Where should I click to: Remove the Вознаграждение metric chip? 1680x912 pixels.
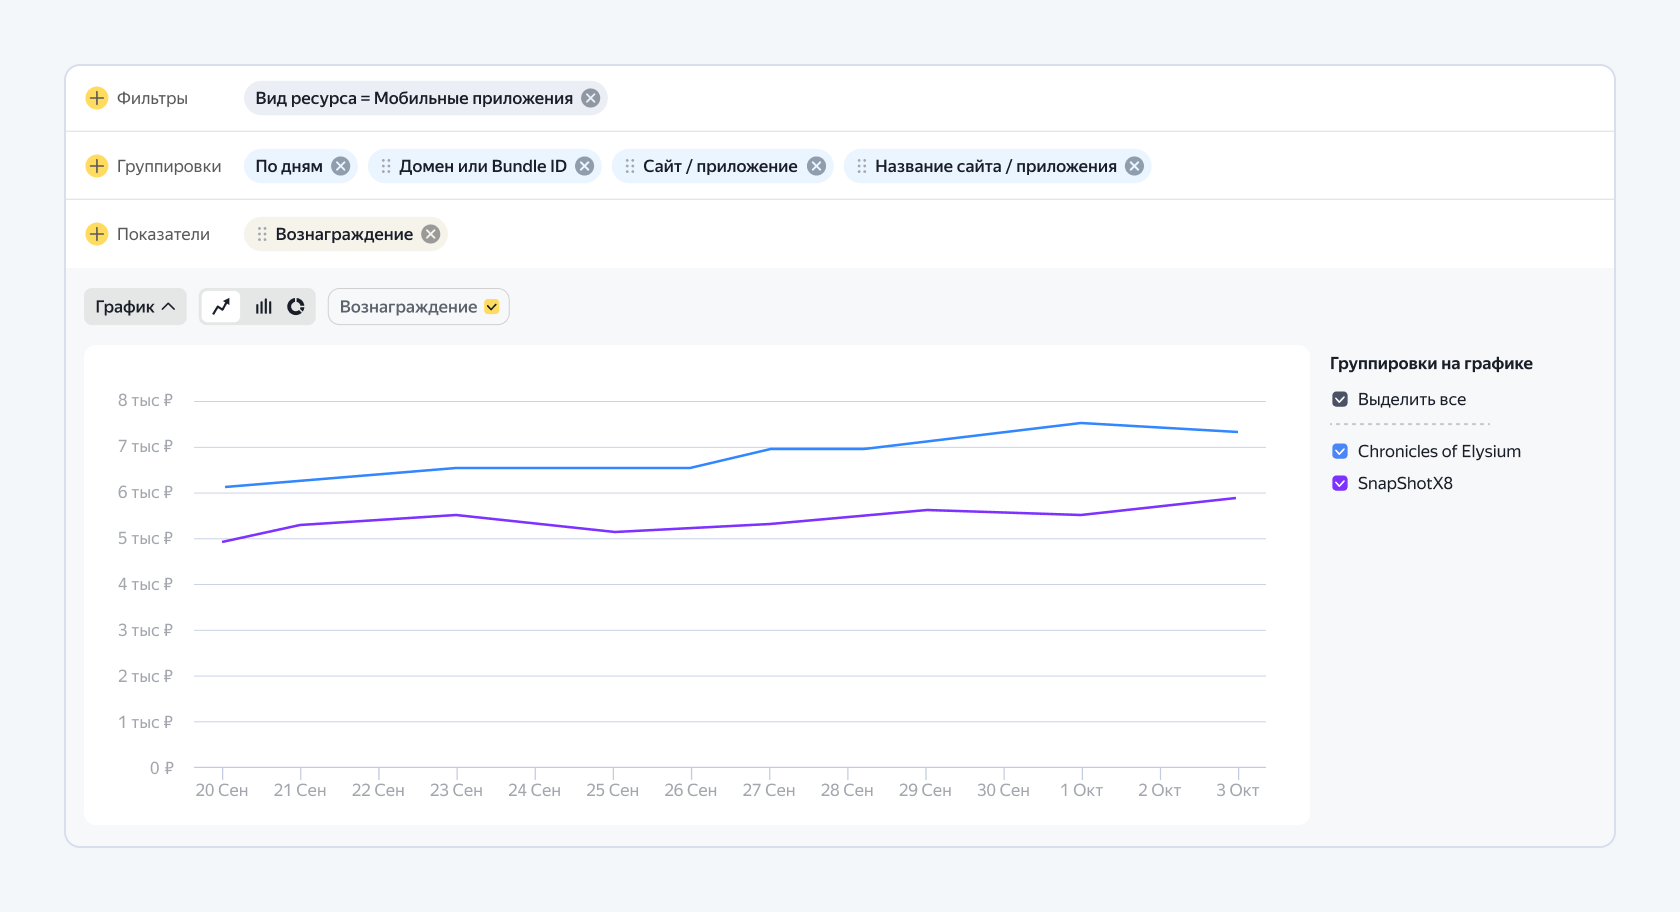point(431,234)
